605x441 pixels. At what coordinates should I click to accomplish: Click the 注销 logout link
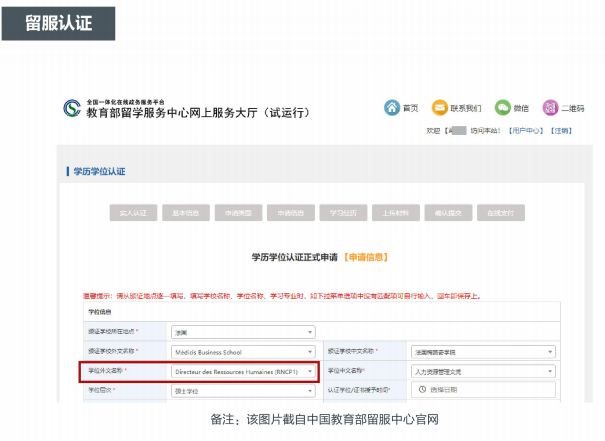point(561,131)
